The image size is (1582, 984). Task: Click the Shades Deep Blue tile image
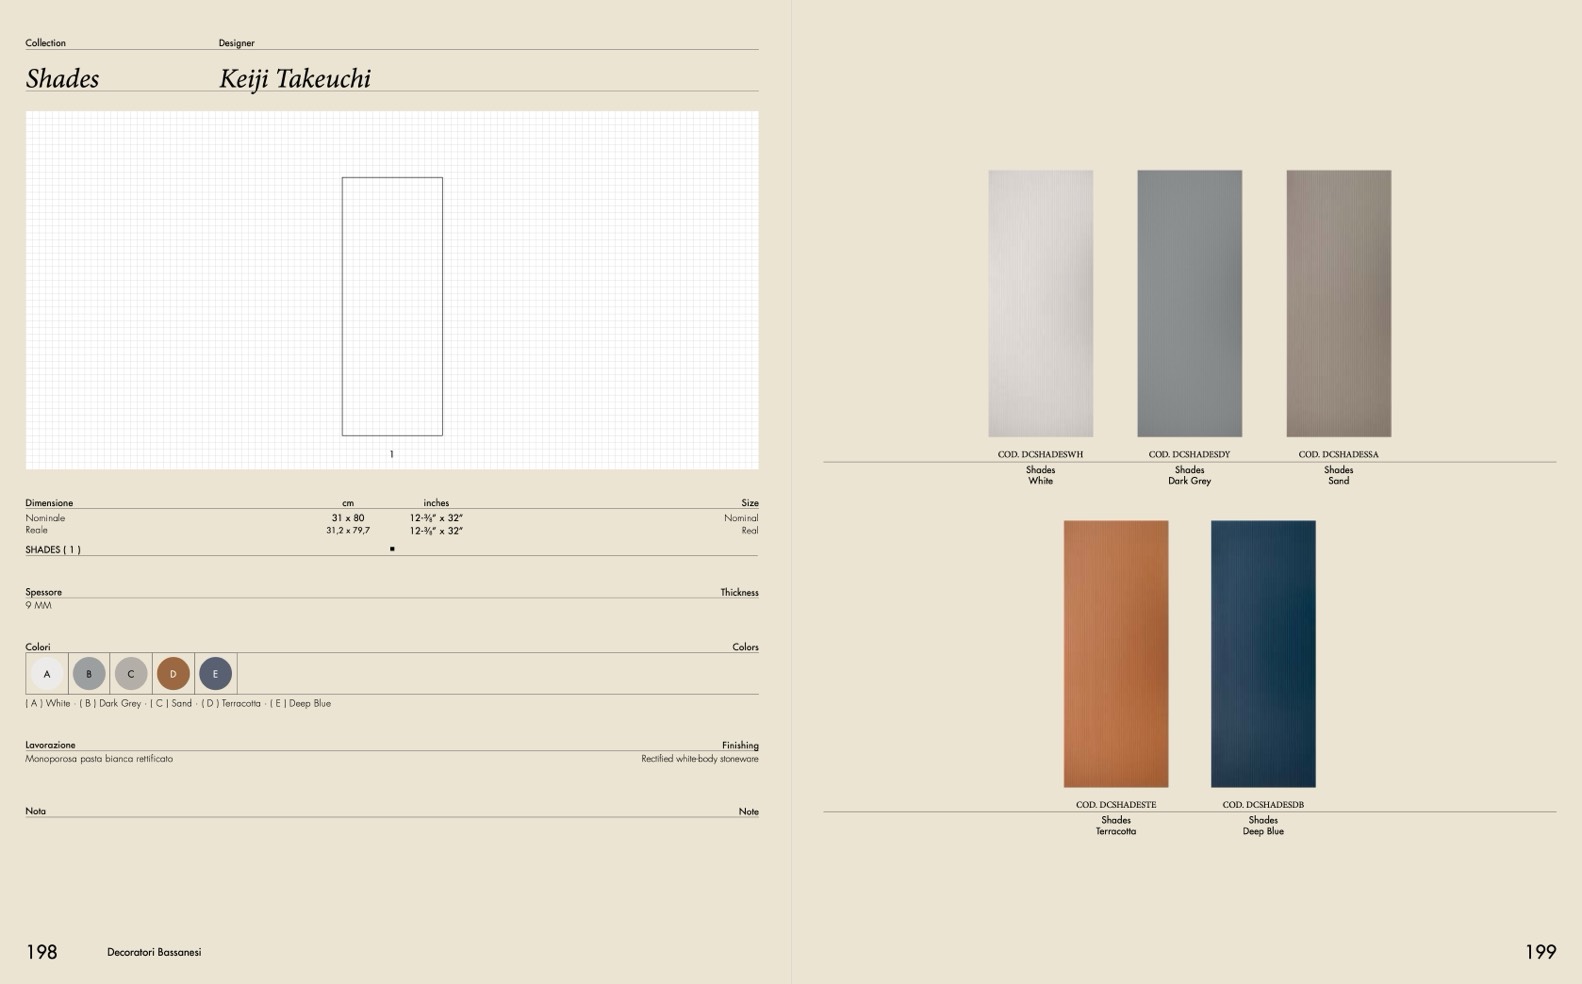1263,653
